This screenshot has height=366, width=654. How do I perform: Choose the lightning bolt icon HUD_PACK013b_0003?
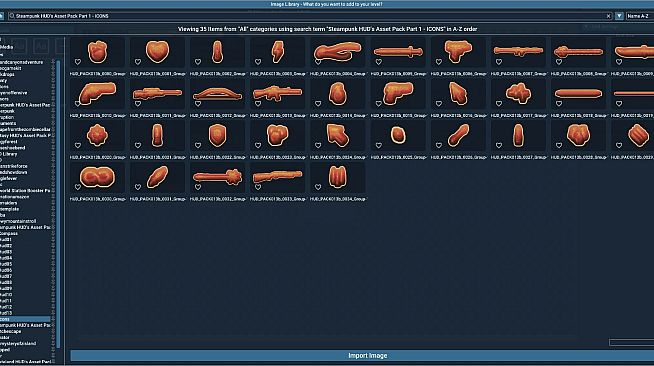(277, 52)
